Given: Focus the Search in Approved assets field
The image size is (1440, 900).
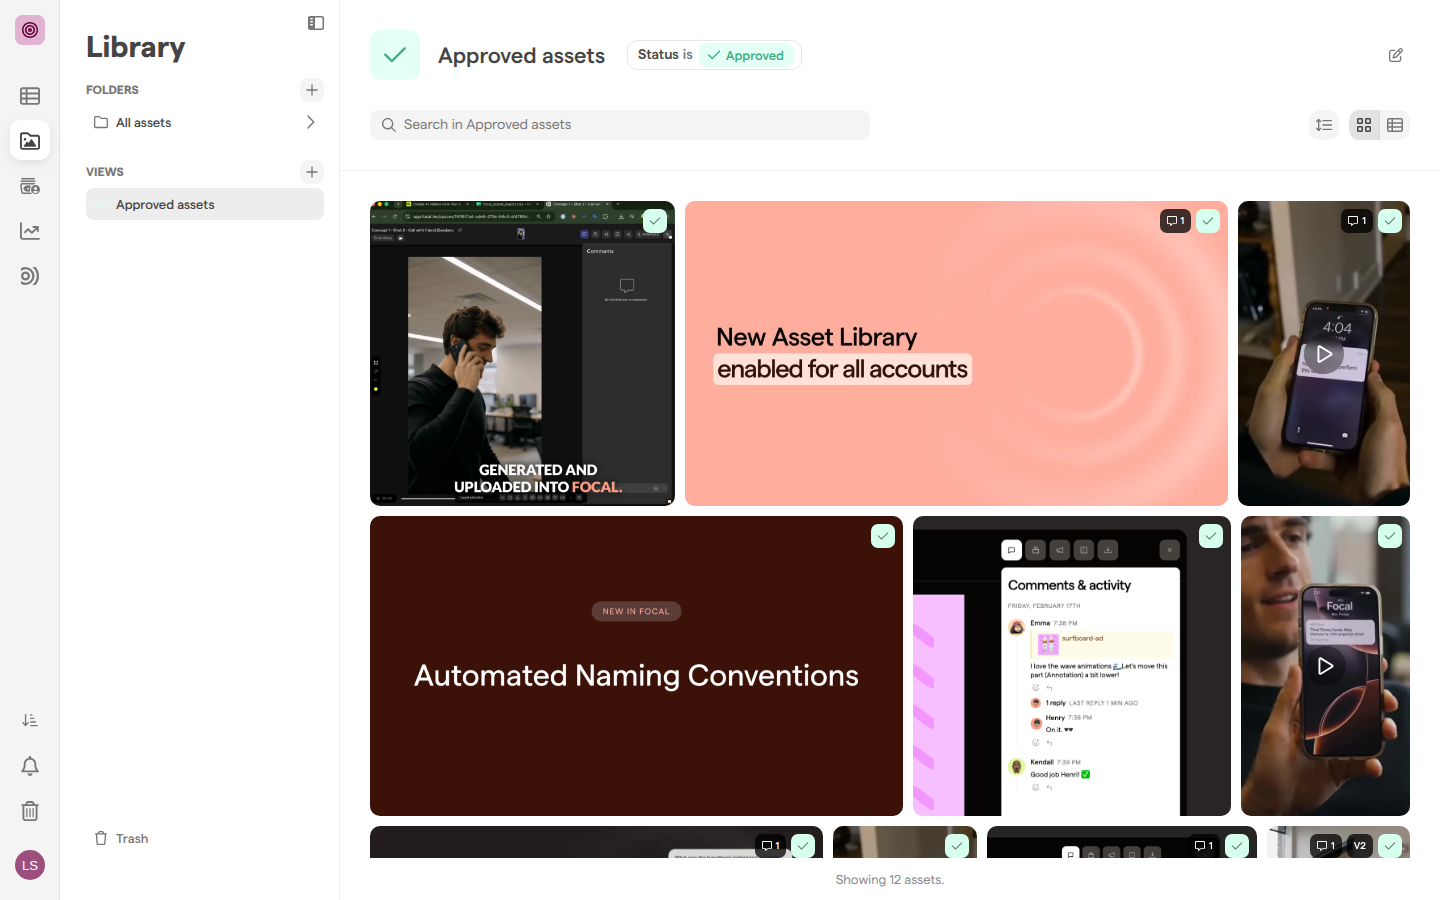Looking at the screenshot, I should click(x=620, y=125).
